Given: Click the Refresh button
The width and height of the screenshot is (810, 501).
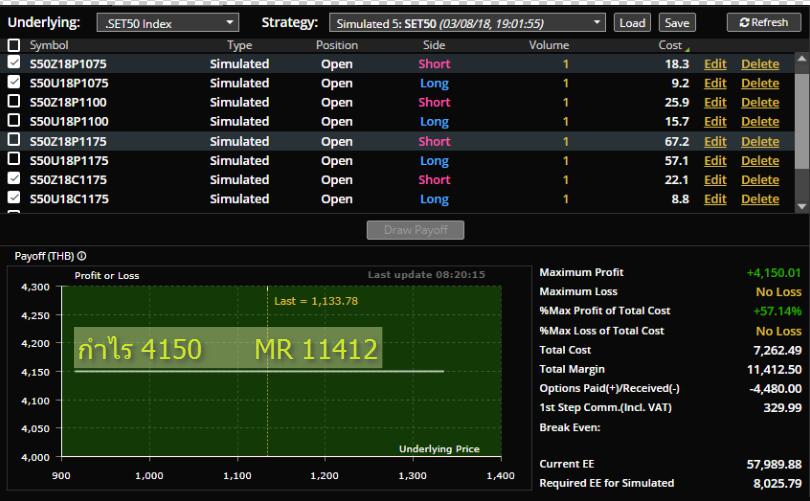Looking at the screenshot, I should click(764, 23).
